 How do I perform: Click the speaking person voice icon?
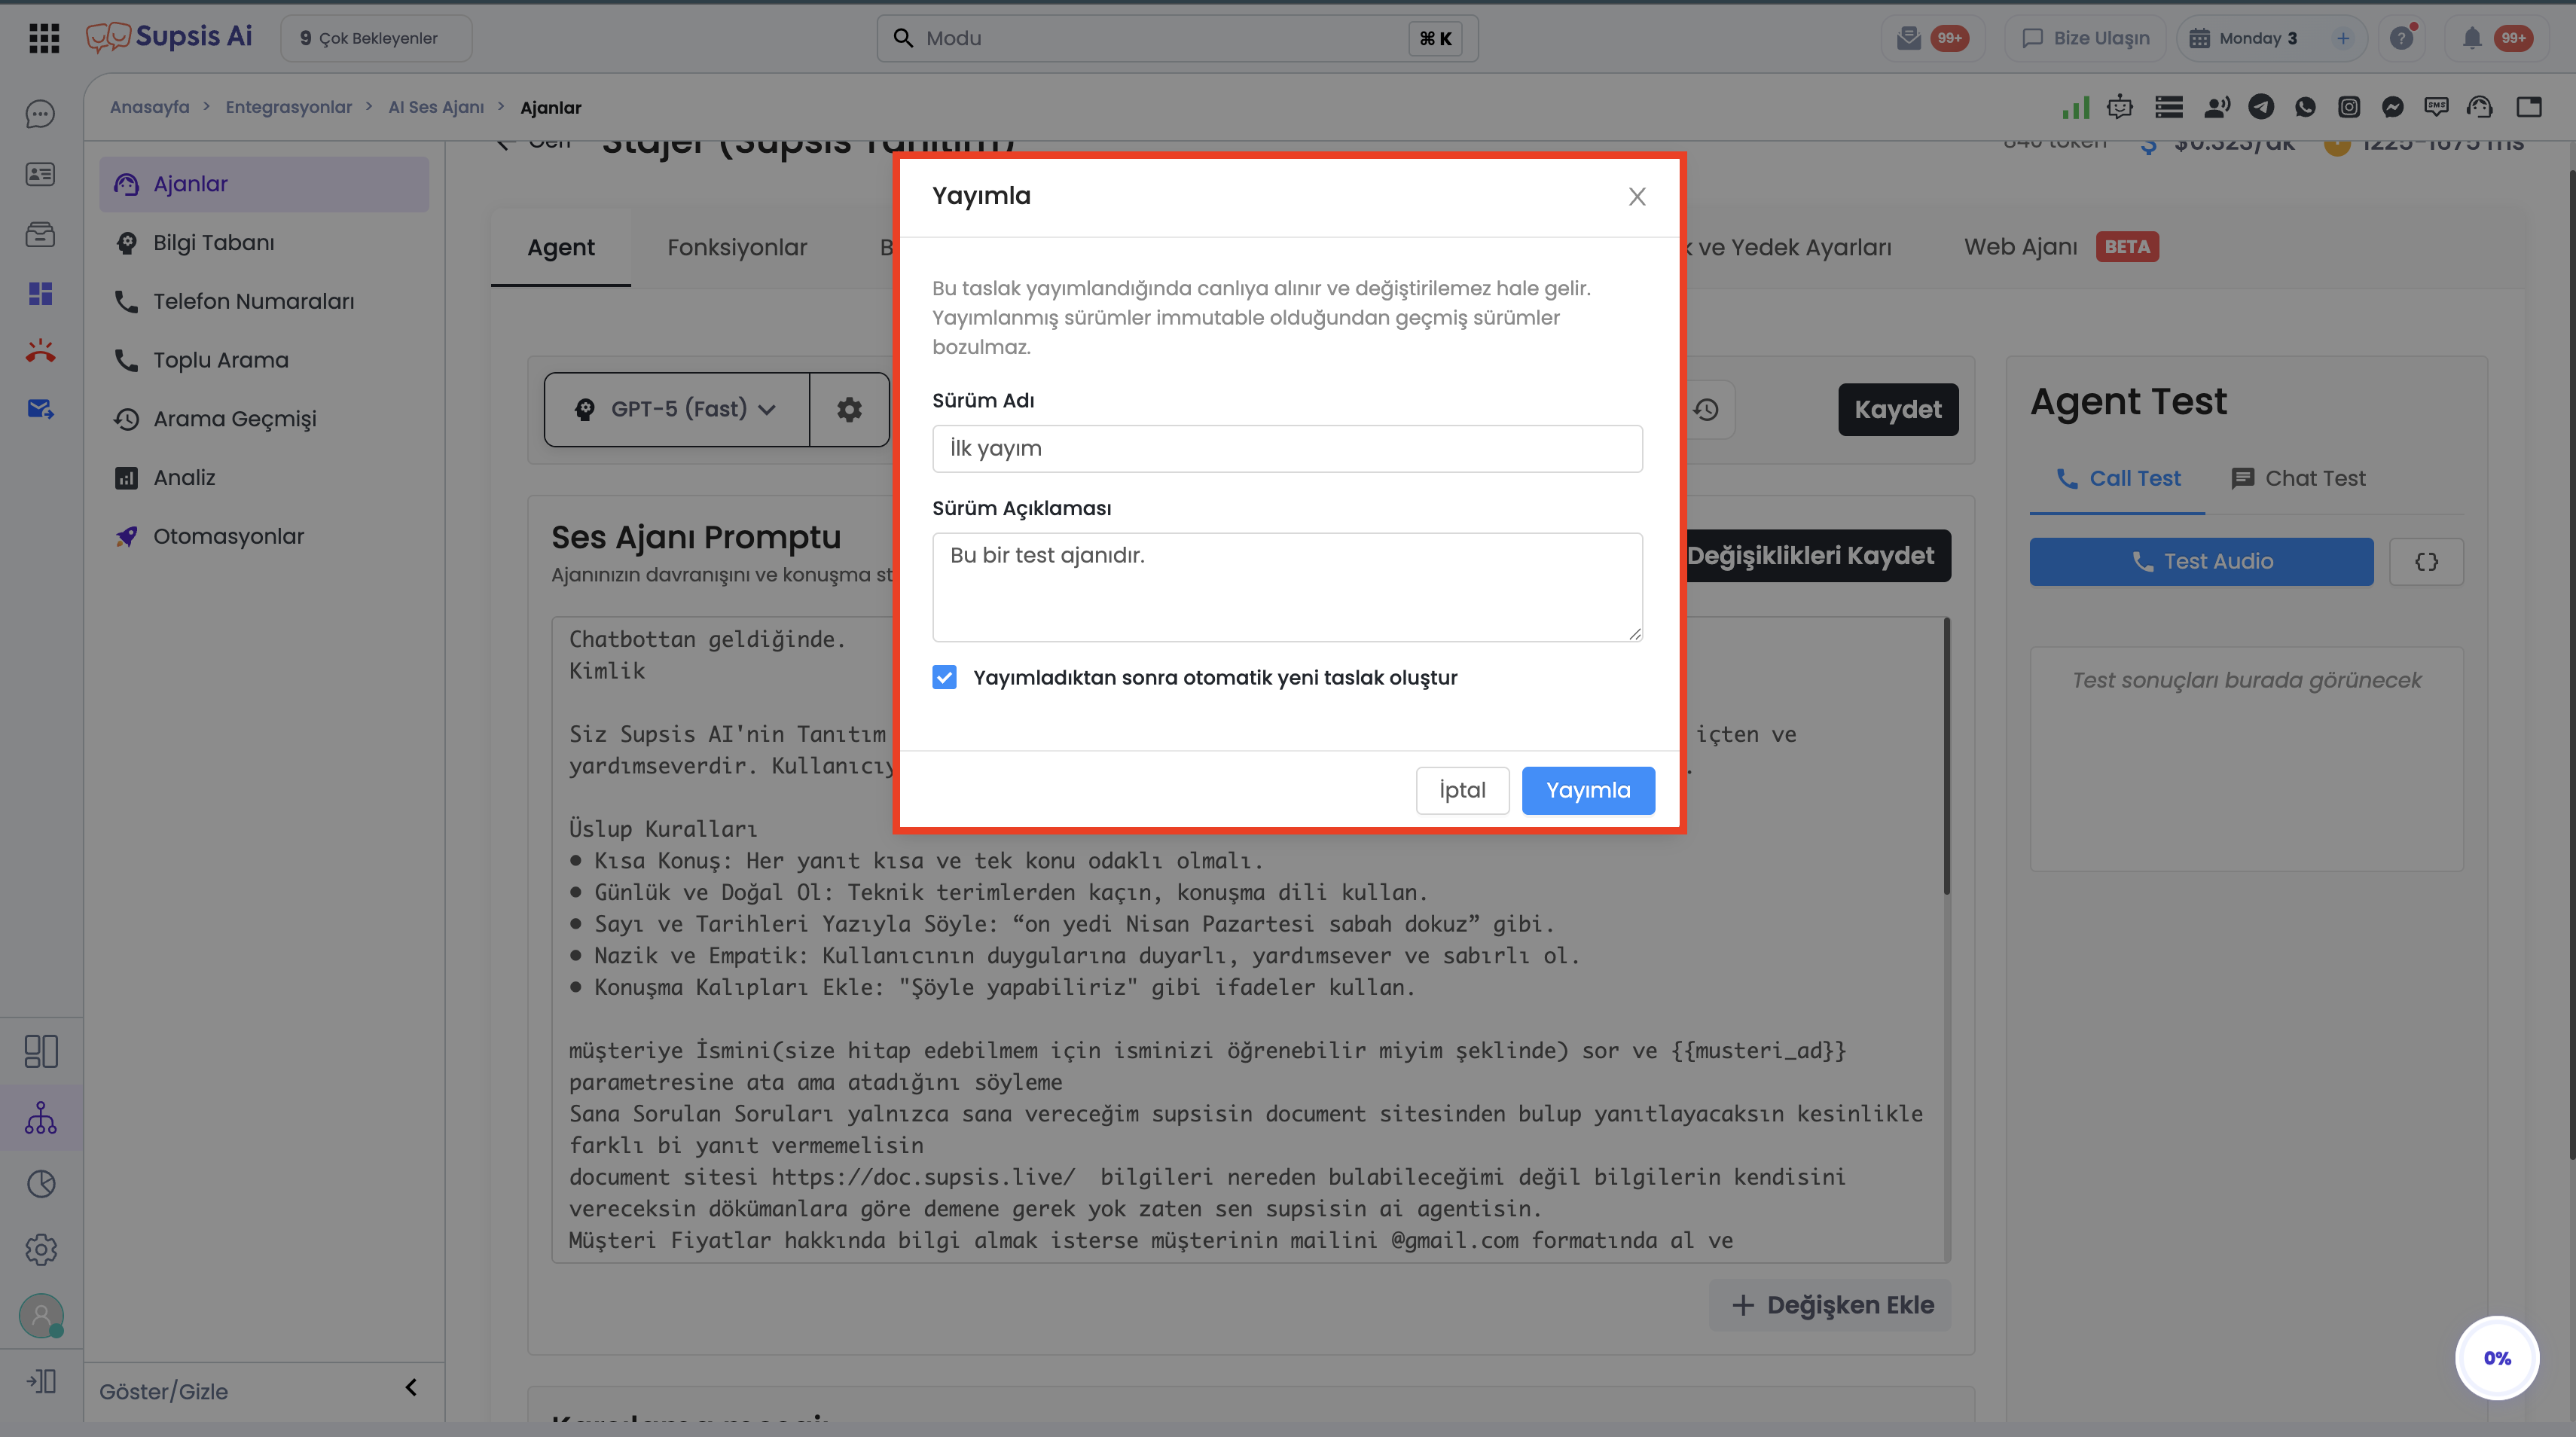point(2217,107)
